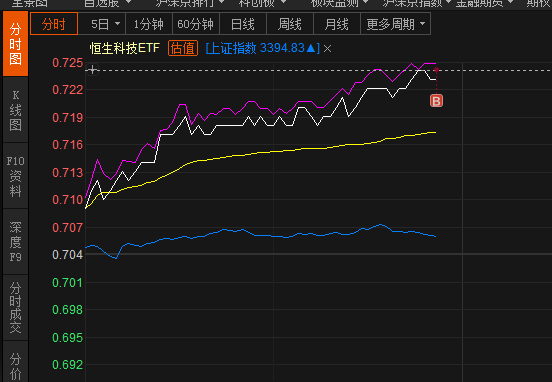The width and height of the screenshot is (552, 382).
Task: Open the 科创板 menu dropdown
Action: click(262, 3)
